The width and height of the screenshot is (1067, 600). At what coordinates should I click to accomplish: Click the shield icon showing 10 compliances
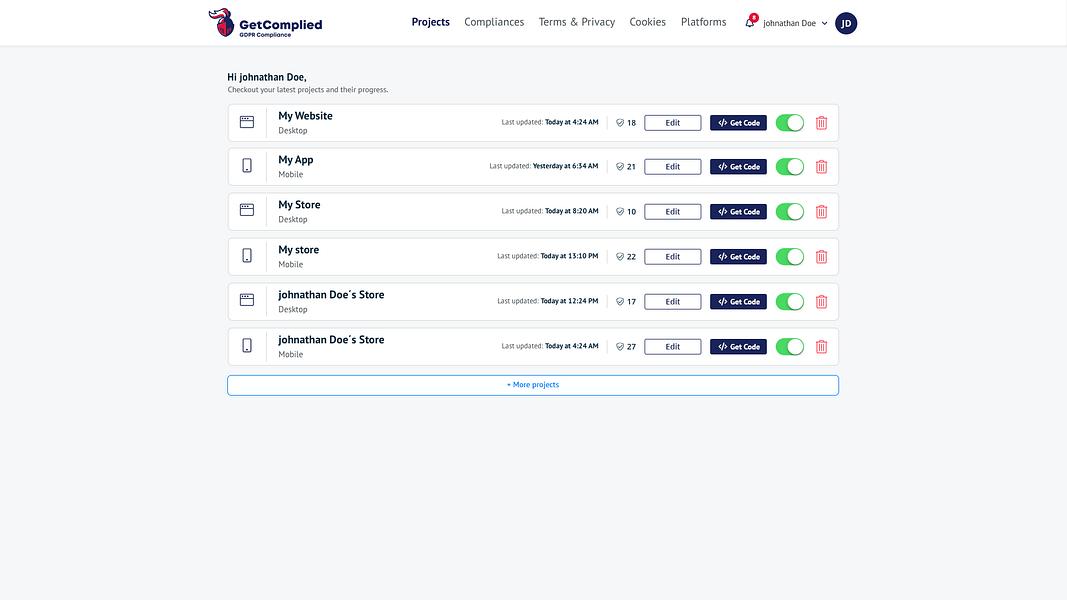(620, 212)
